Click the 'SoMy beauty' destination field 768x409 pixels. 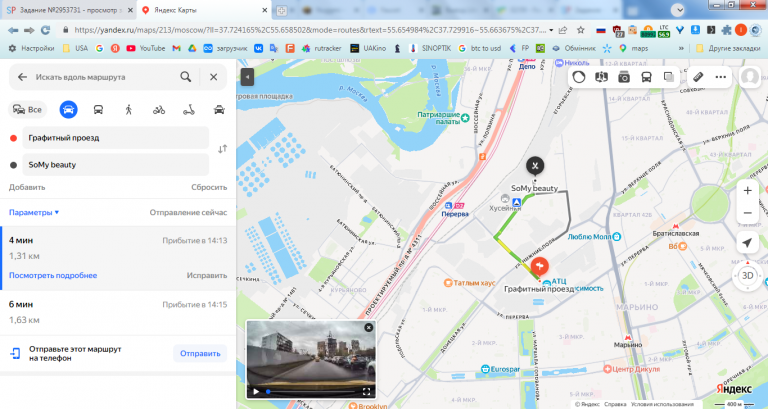pos(116,165)
